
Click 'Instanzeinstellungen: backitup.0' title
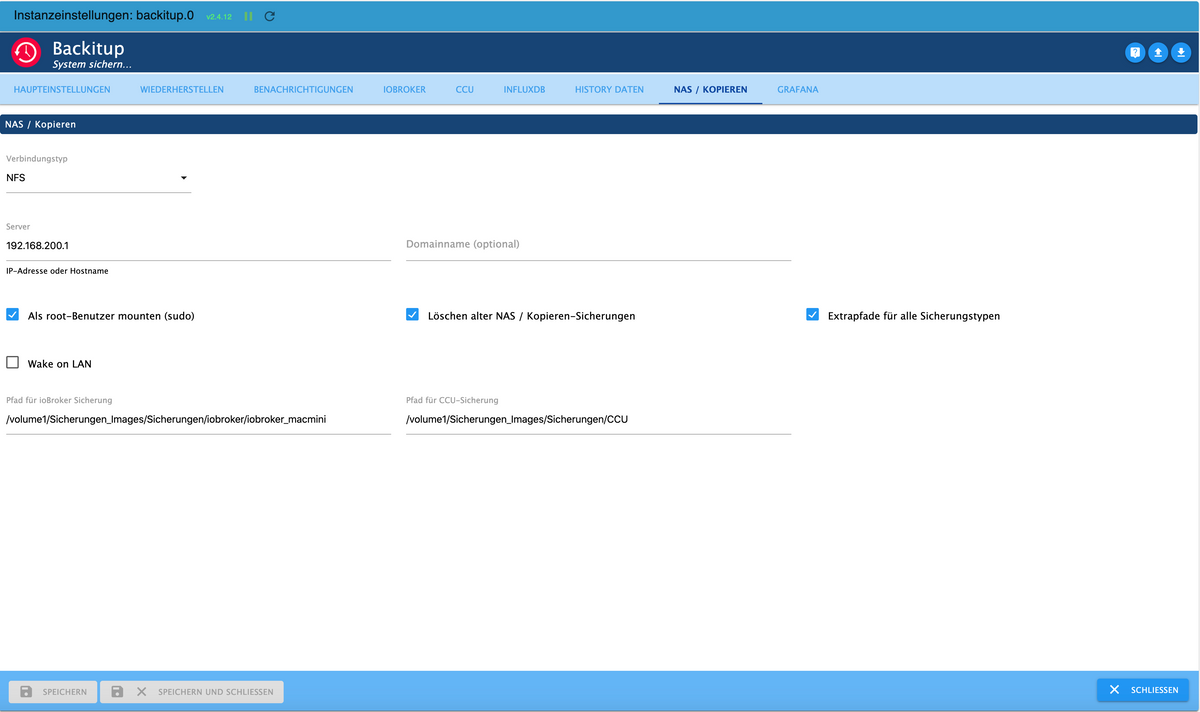pos(103,16)
